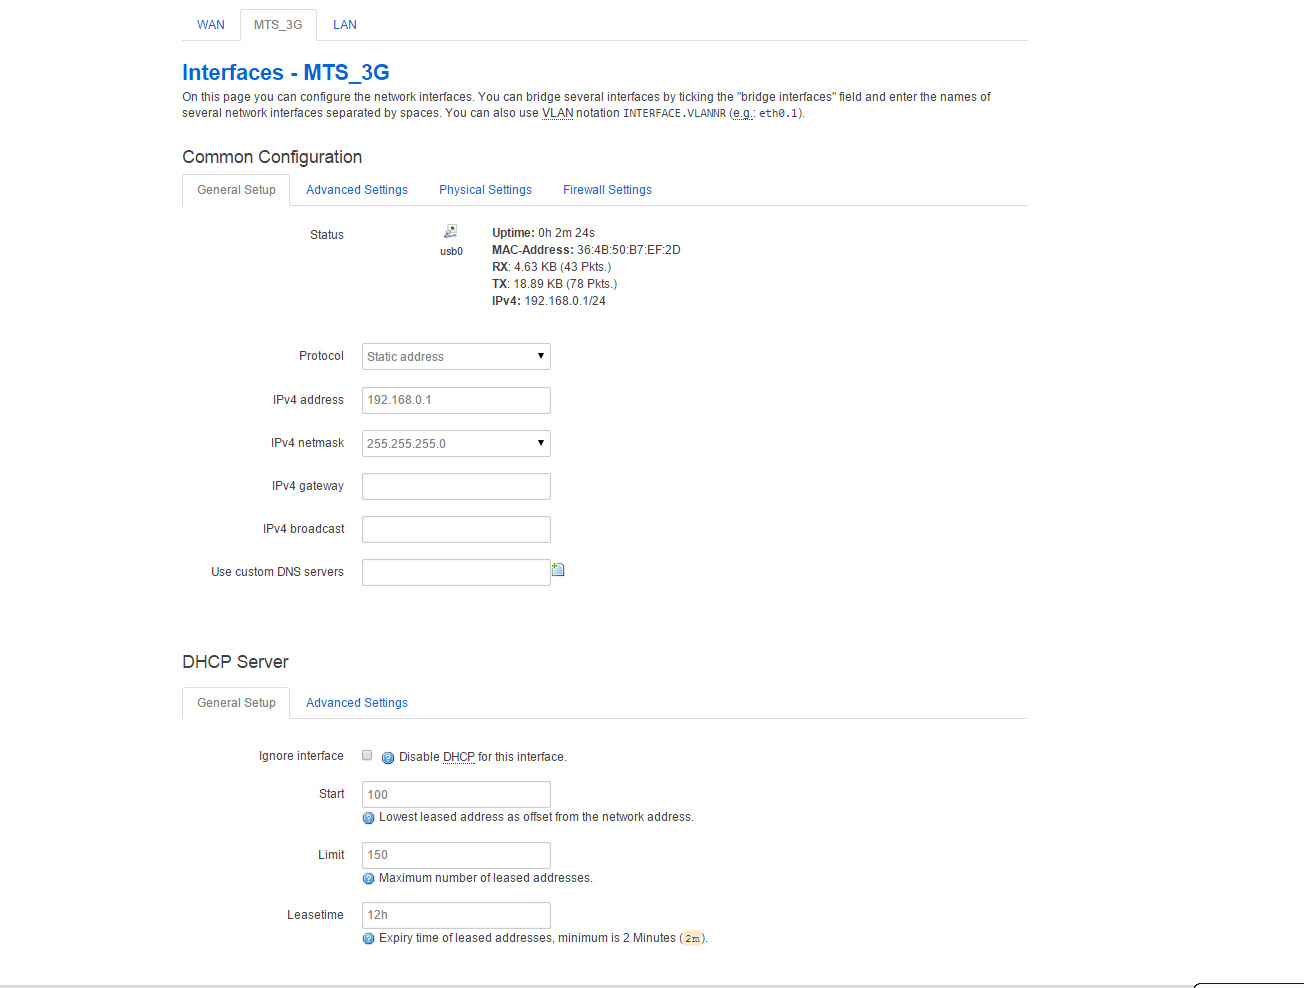Image resolution: width=1304 pixels, height=988 pixels.
Task: Click the RX statistics line
Action: point(551,267)
